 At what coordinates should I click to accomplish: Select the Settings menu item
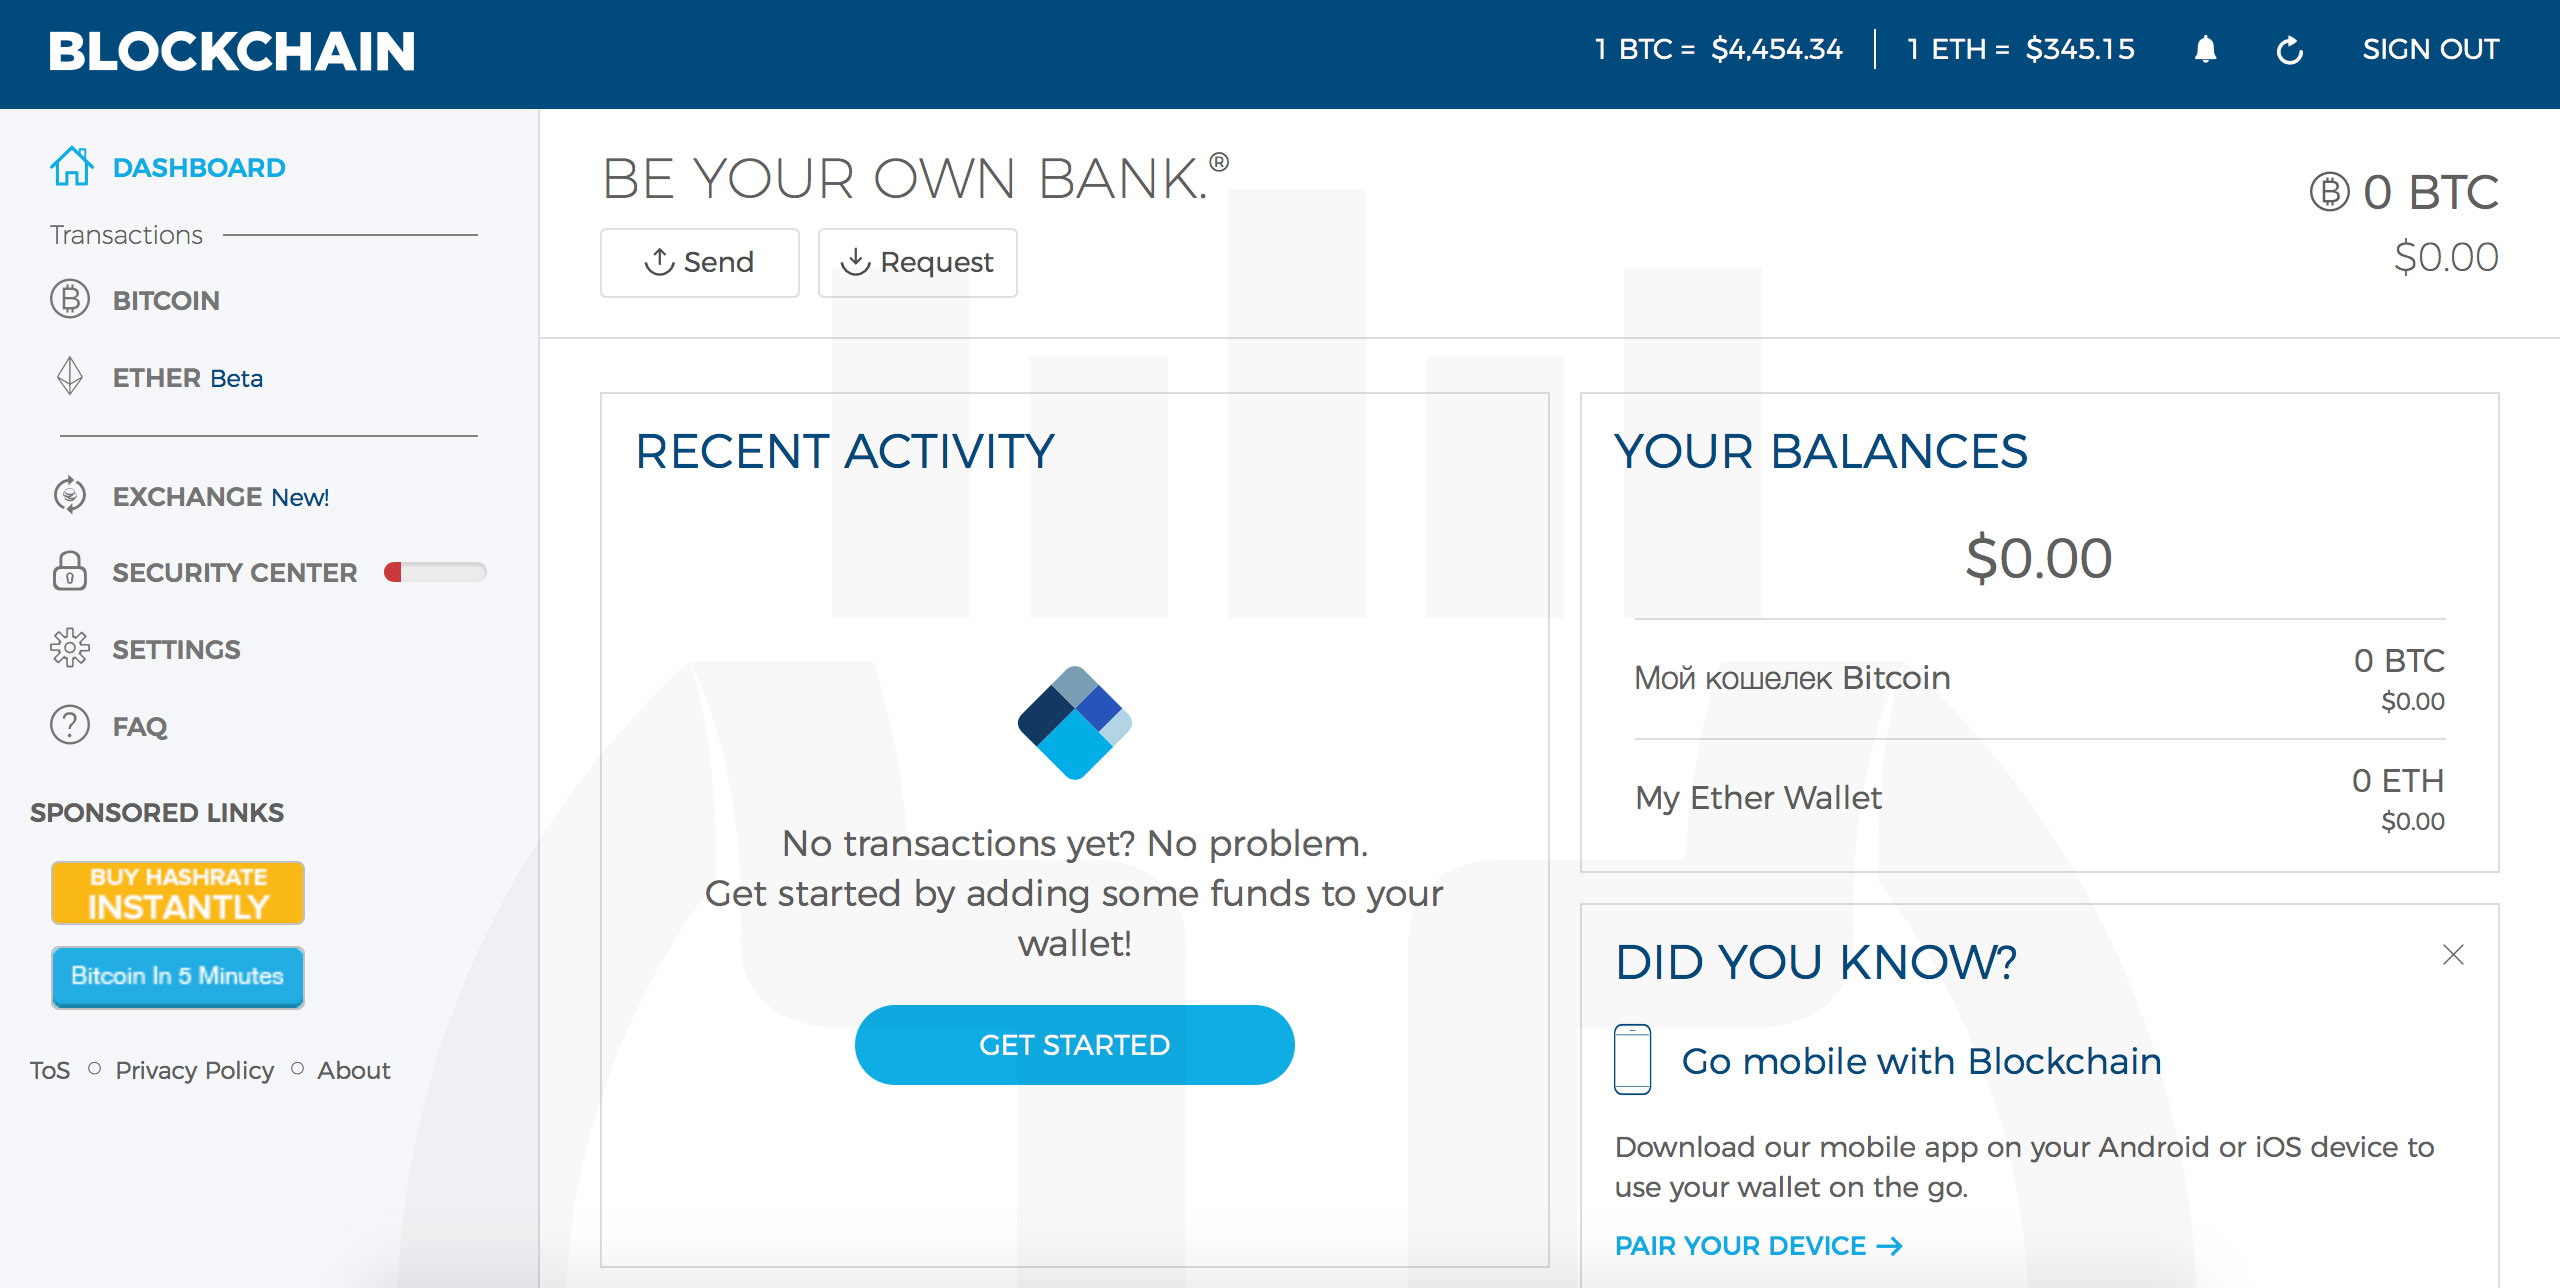pyautogui.click(x=176, y=649)
